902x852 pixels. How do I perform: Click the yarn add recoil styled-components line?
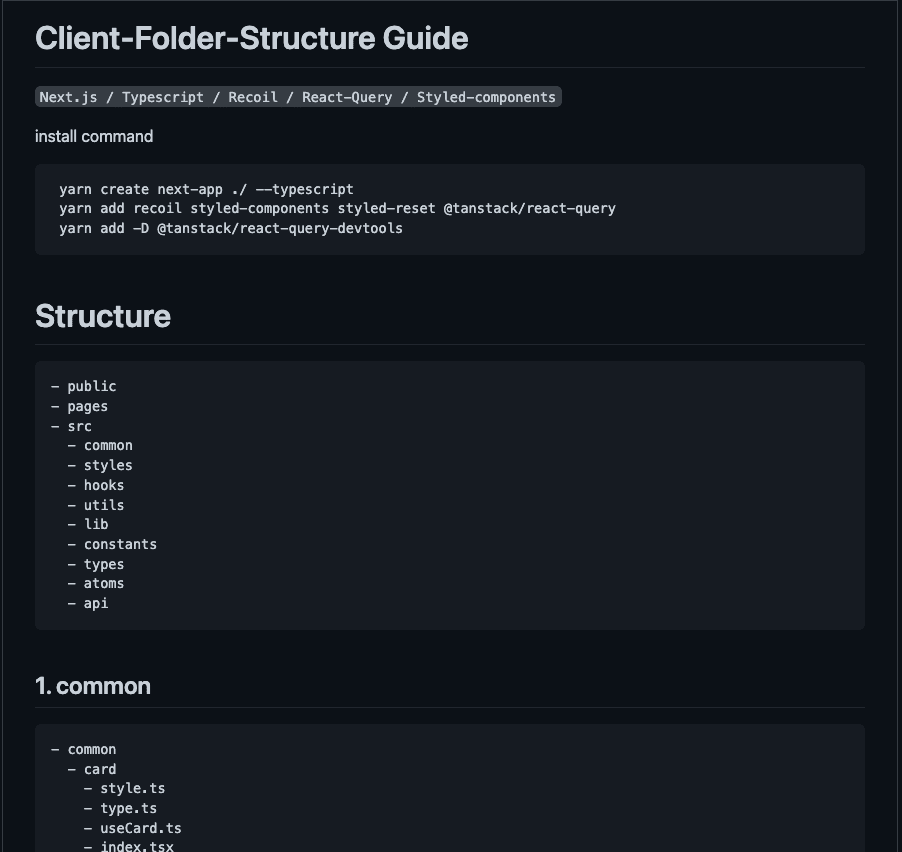[x=337, y=209]
